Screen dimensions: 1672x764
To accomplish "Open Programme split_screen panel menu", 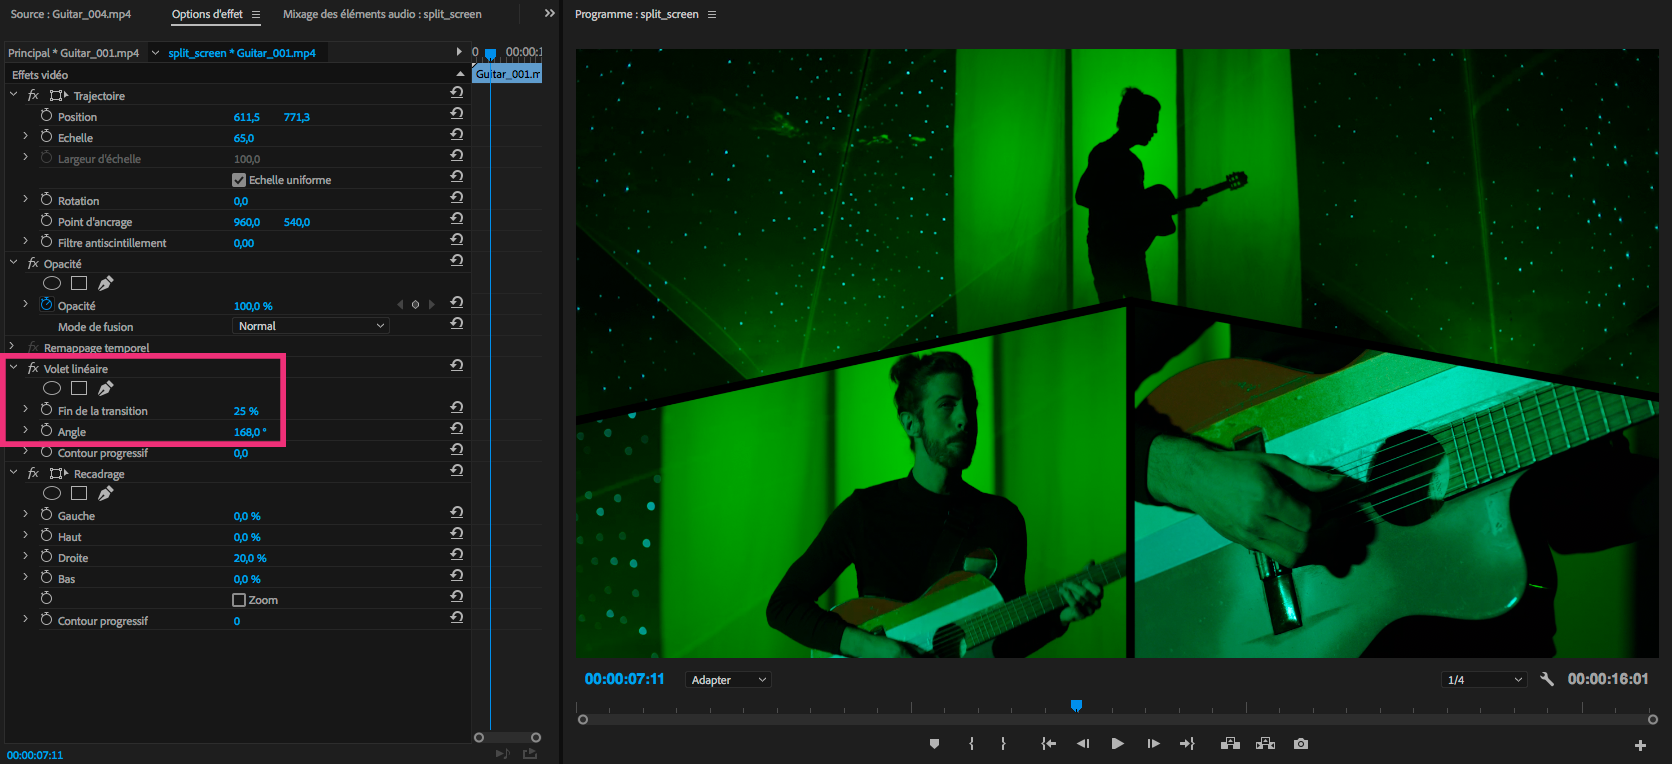I will [x=712, y=15].
